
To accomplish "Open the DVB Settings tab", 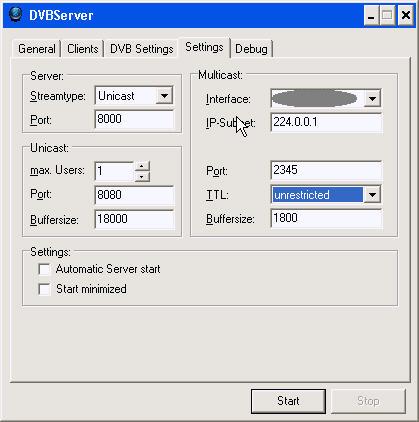I will 141,49.
